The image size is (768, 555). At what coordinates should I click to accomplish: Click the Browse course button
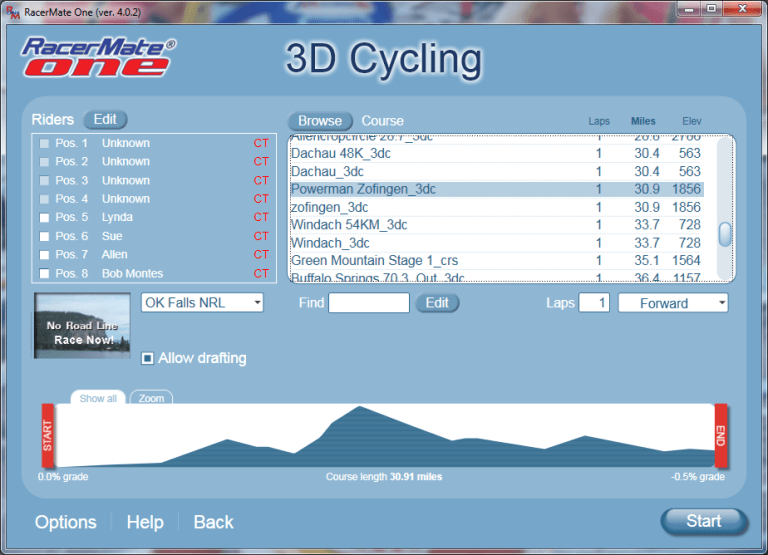pyautogui.click(x=321, y=121)
